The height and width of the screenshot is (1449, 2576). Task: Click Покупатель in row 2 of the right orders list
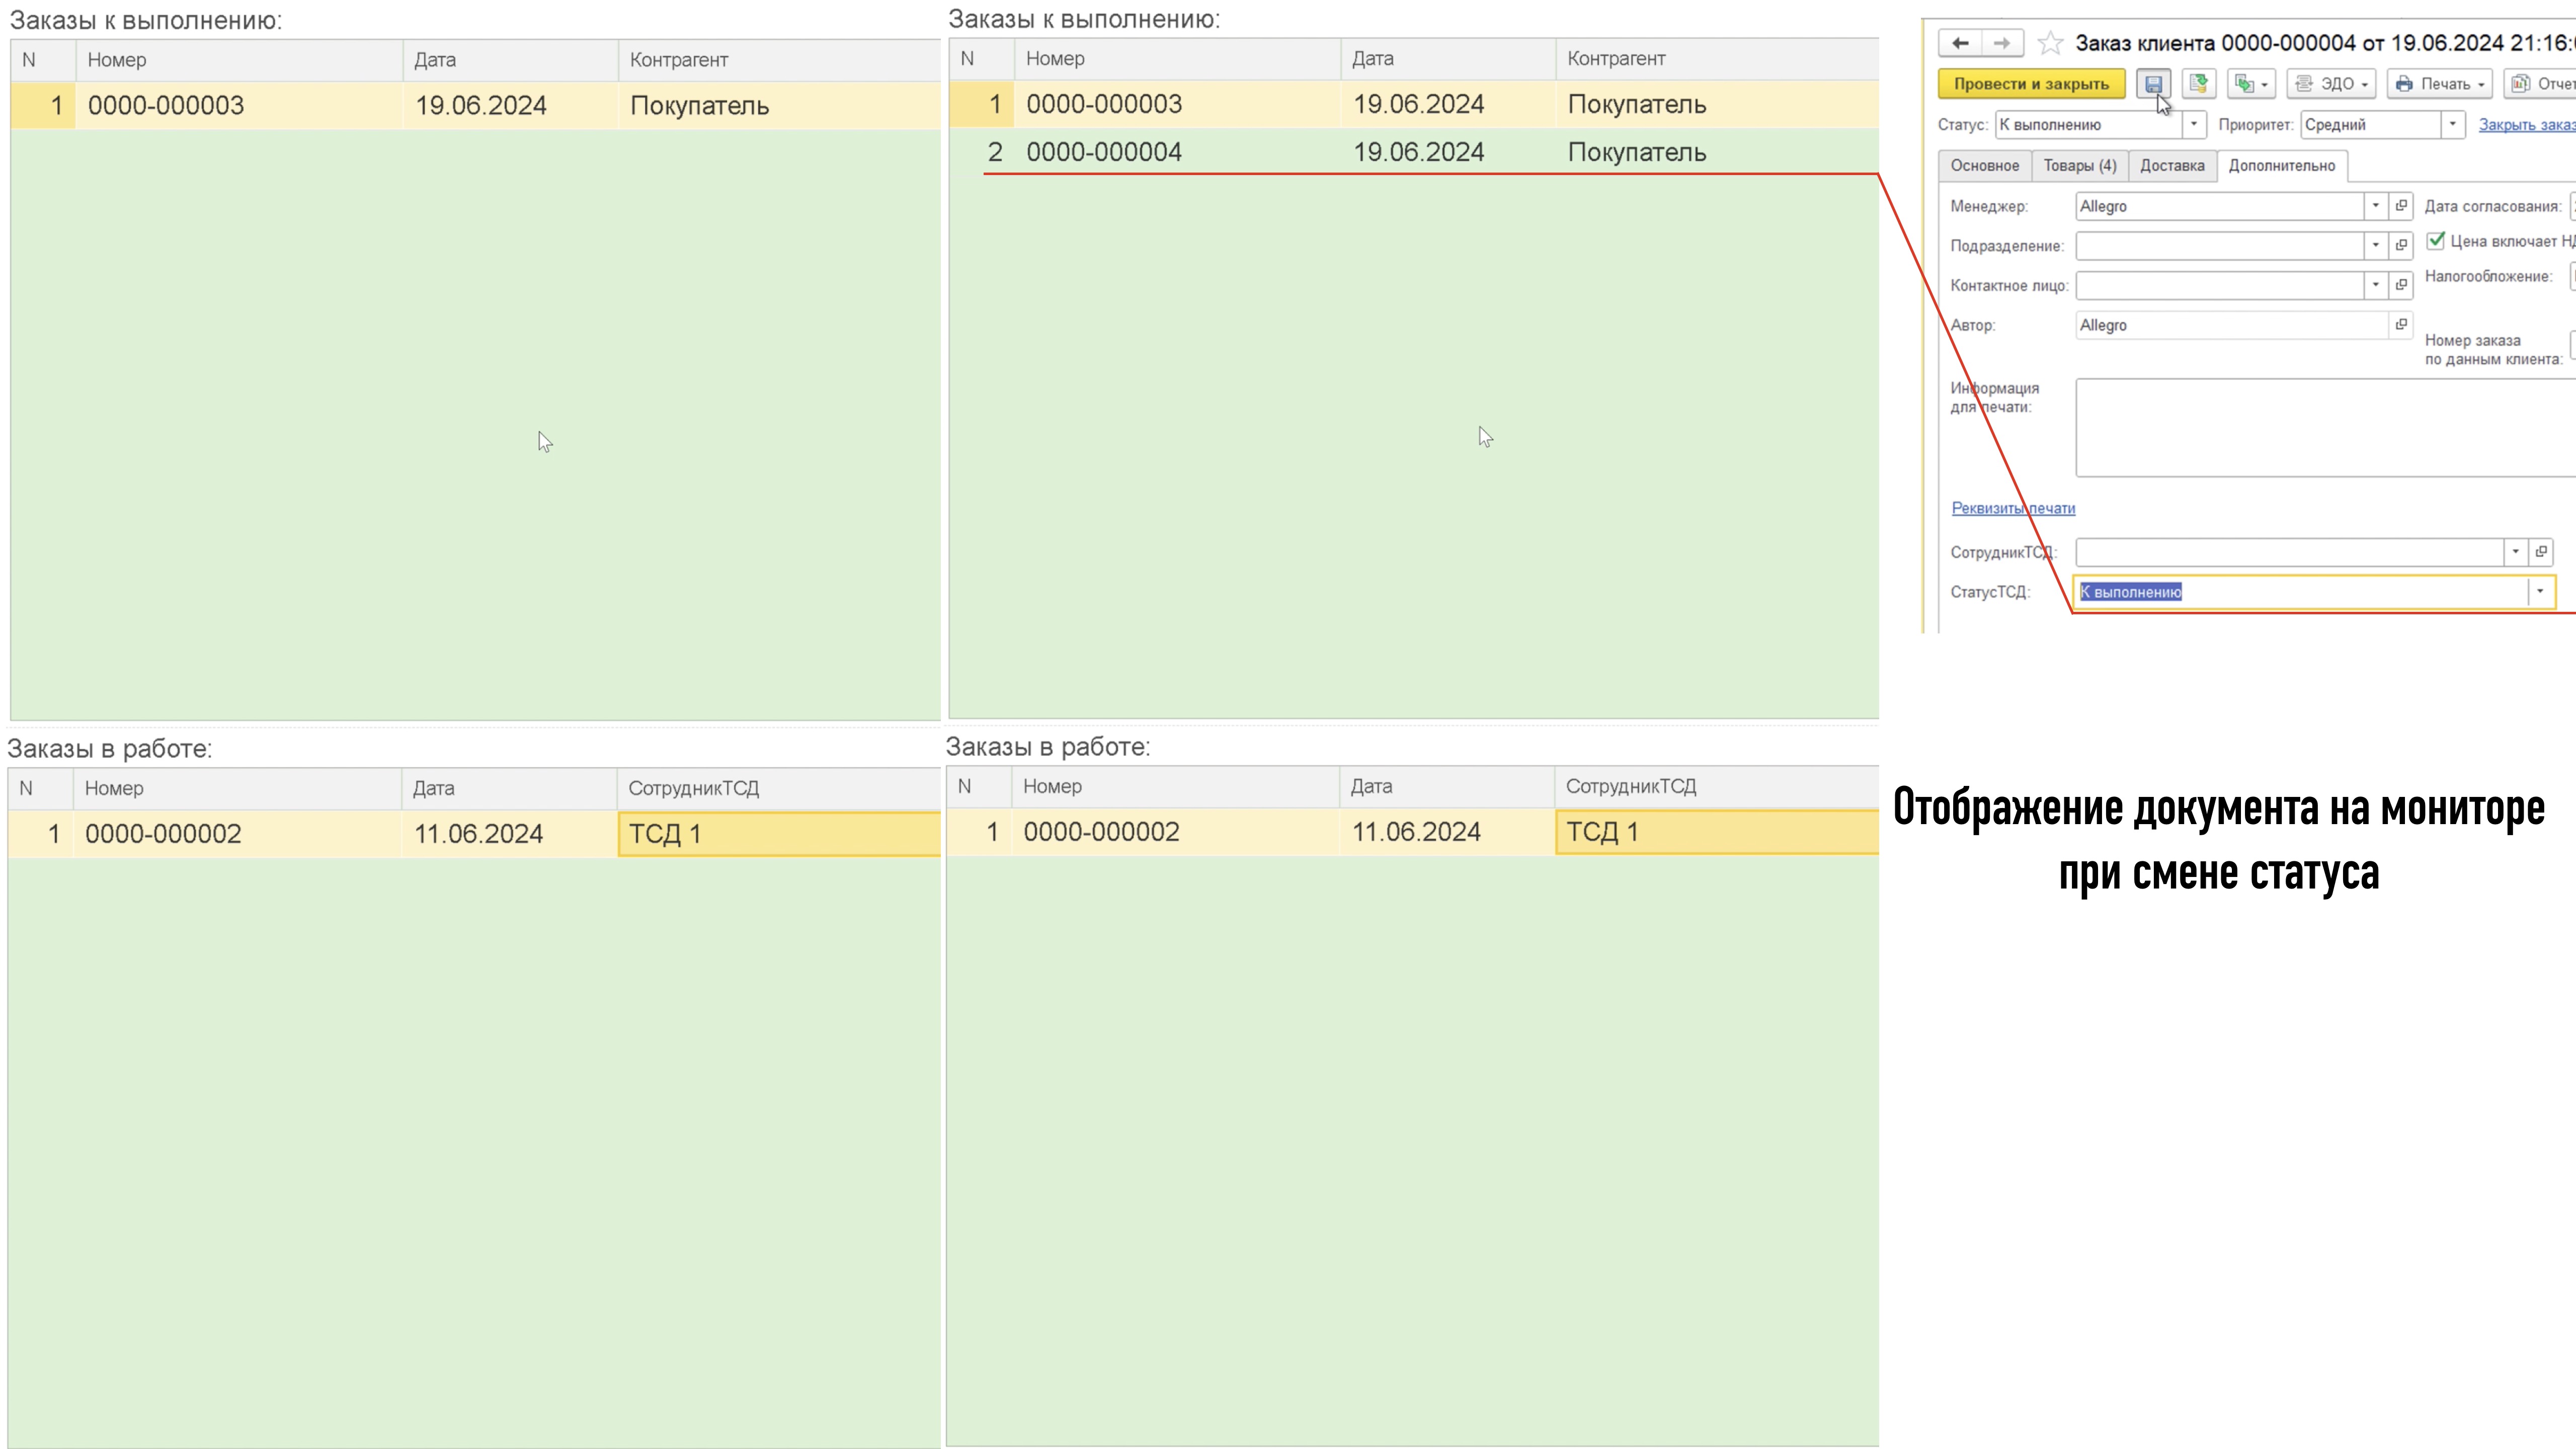click(1636, 152)
